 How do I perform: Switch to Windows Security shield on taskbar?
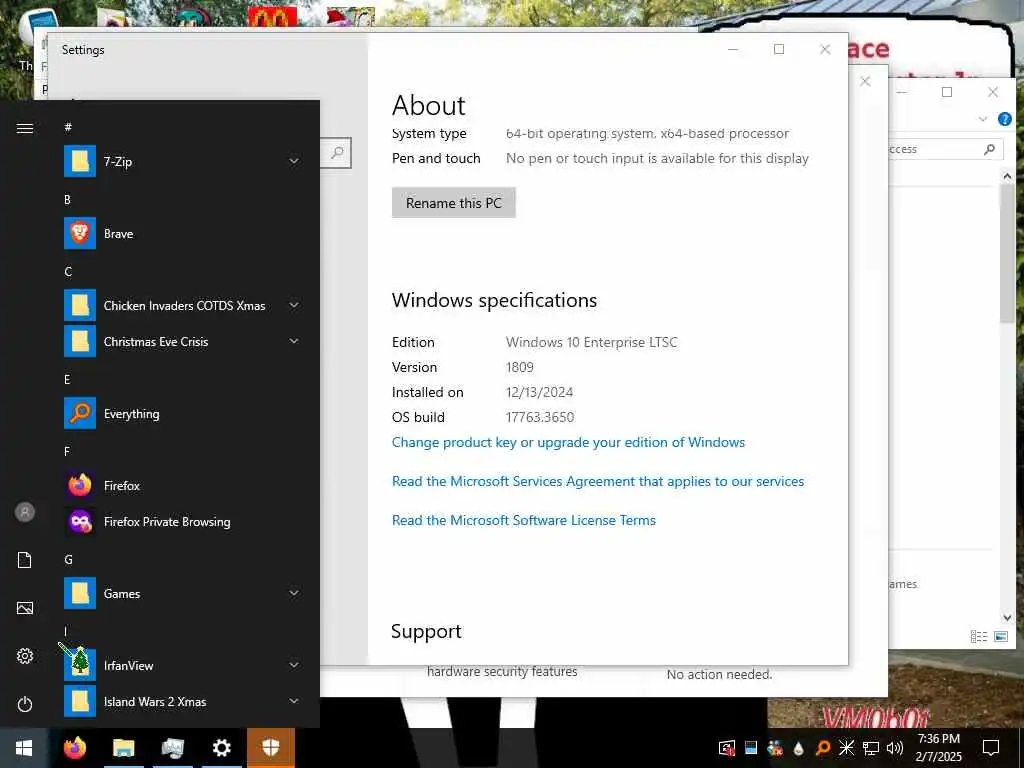[271, 748]
